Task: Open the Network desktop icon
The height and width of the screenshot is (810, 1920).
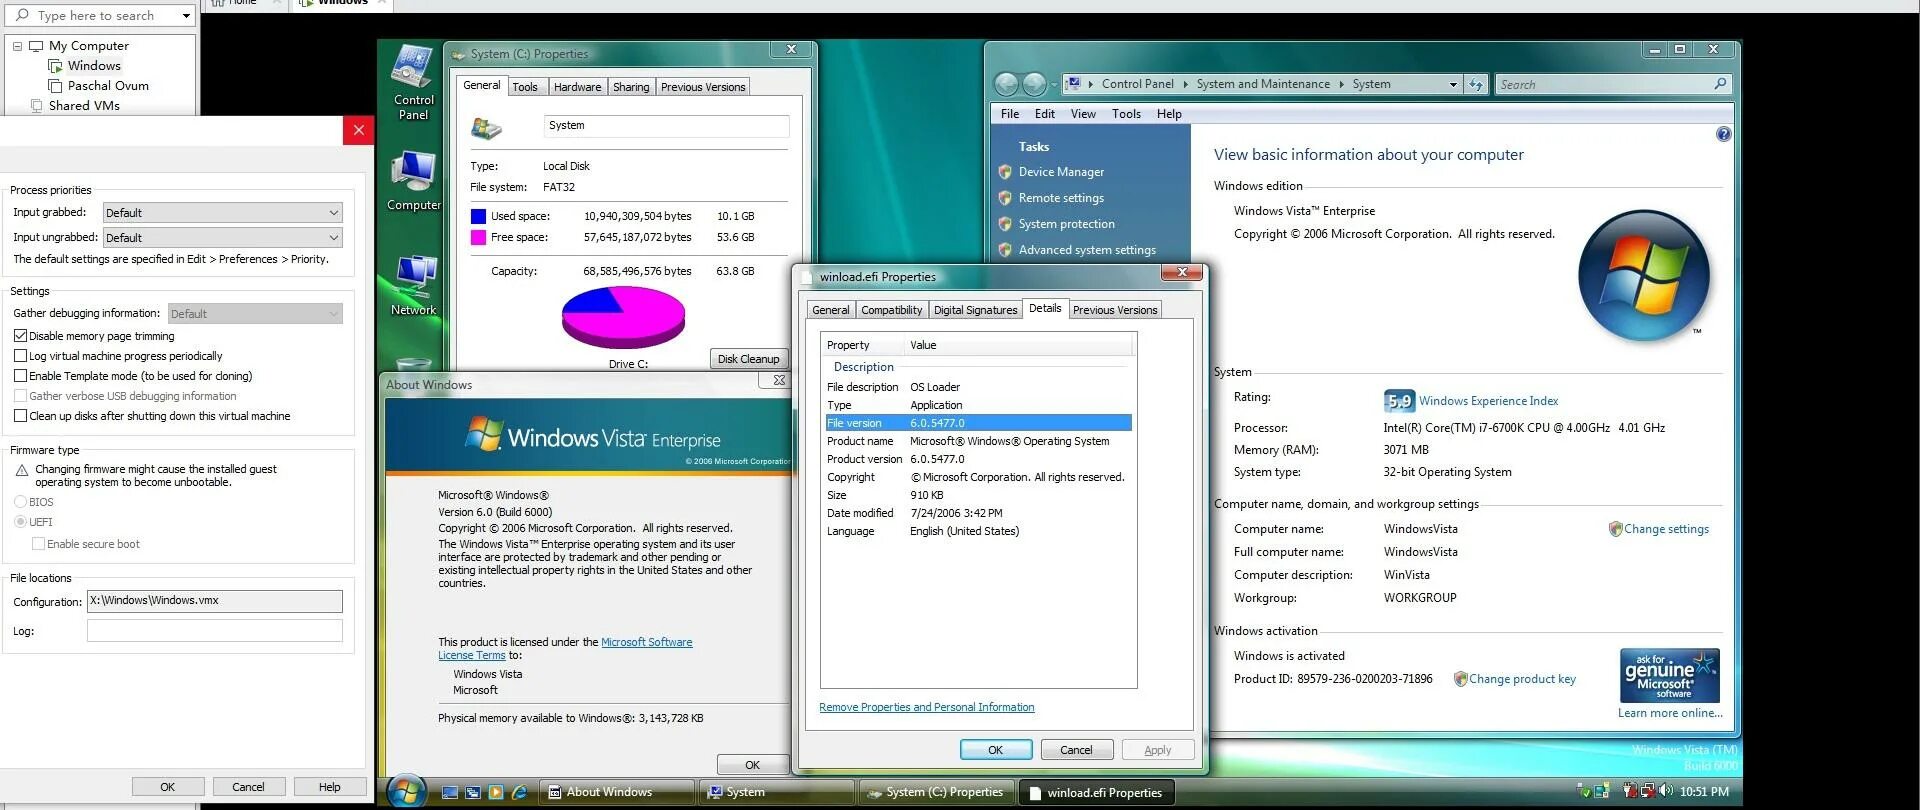Action: 414,286
